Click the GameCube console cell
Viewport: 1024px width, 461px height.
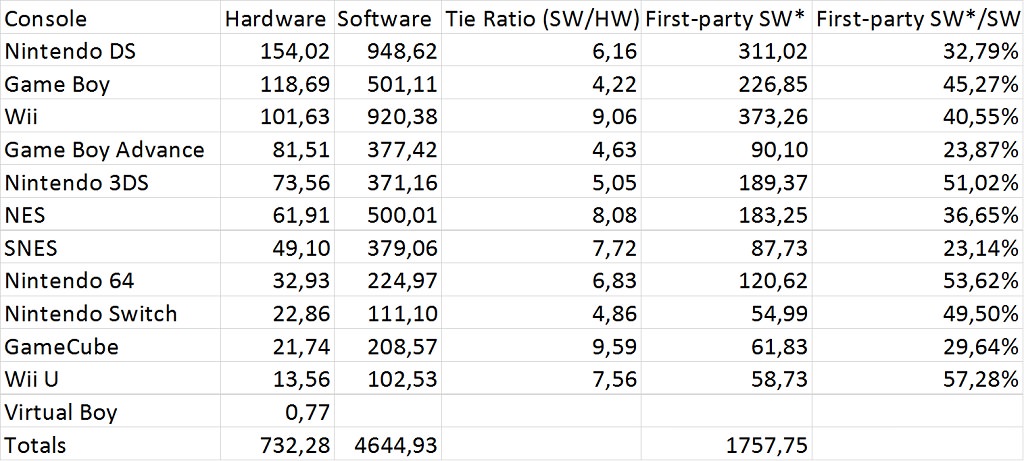tap(110, 345)
